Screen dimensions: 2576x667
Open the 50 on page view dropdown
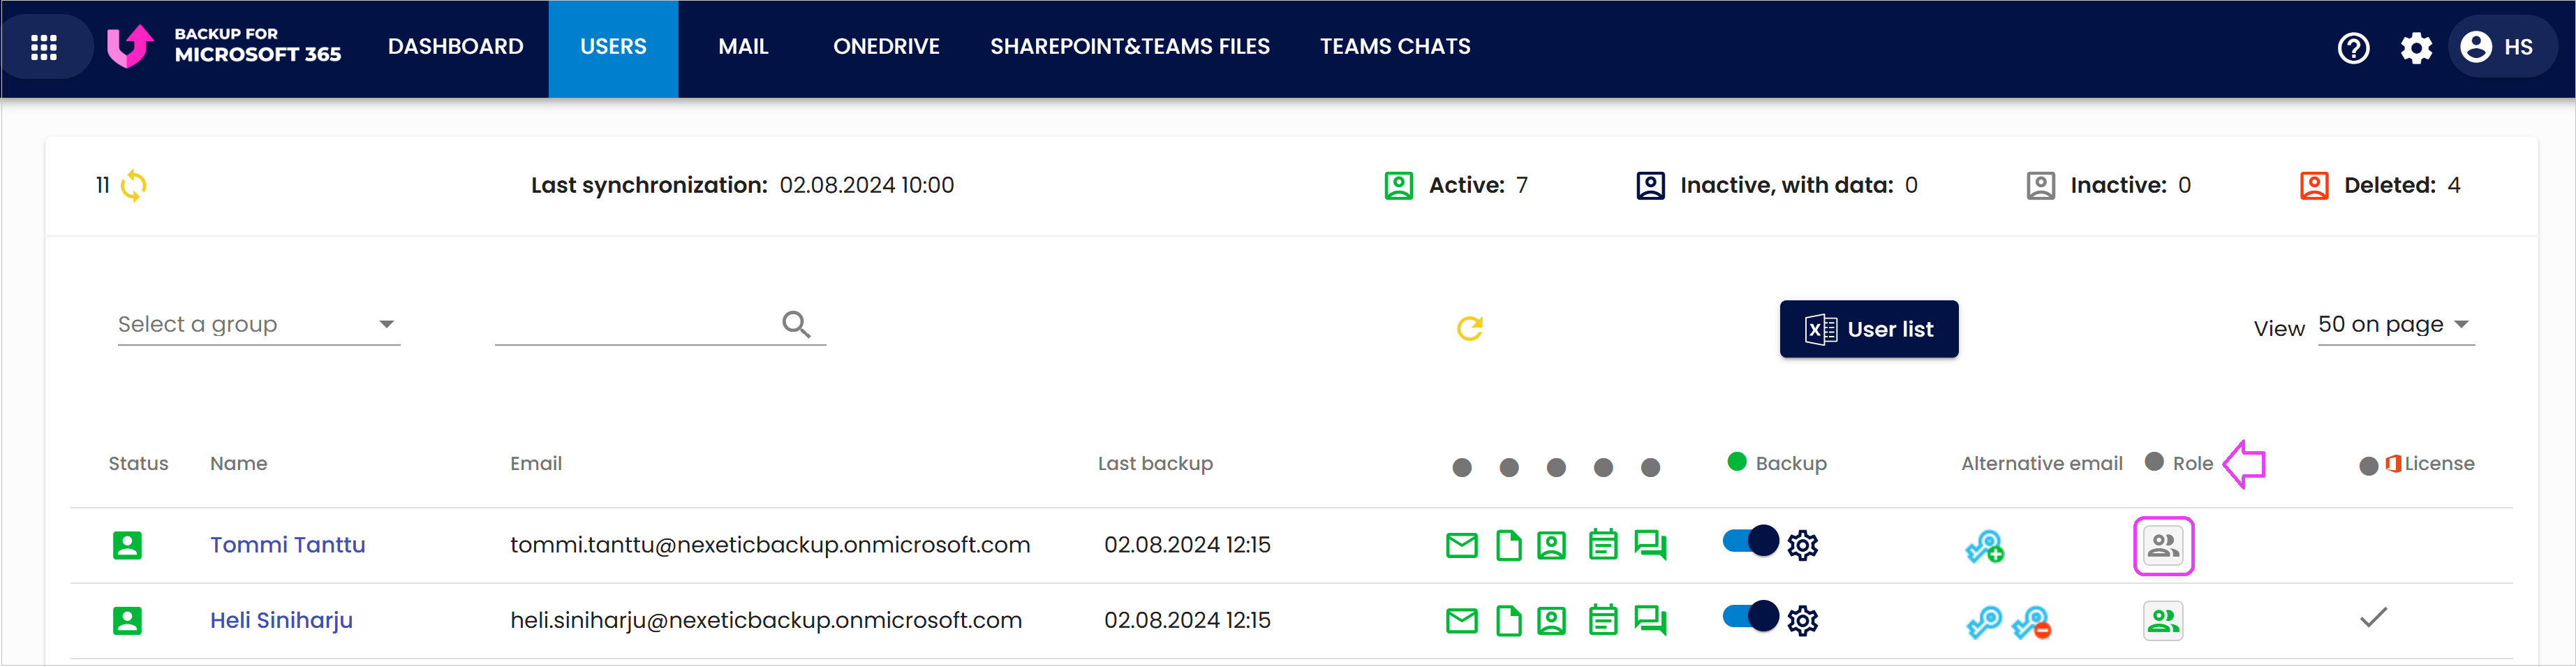2396,324
